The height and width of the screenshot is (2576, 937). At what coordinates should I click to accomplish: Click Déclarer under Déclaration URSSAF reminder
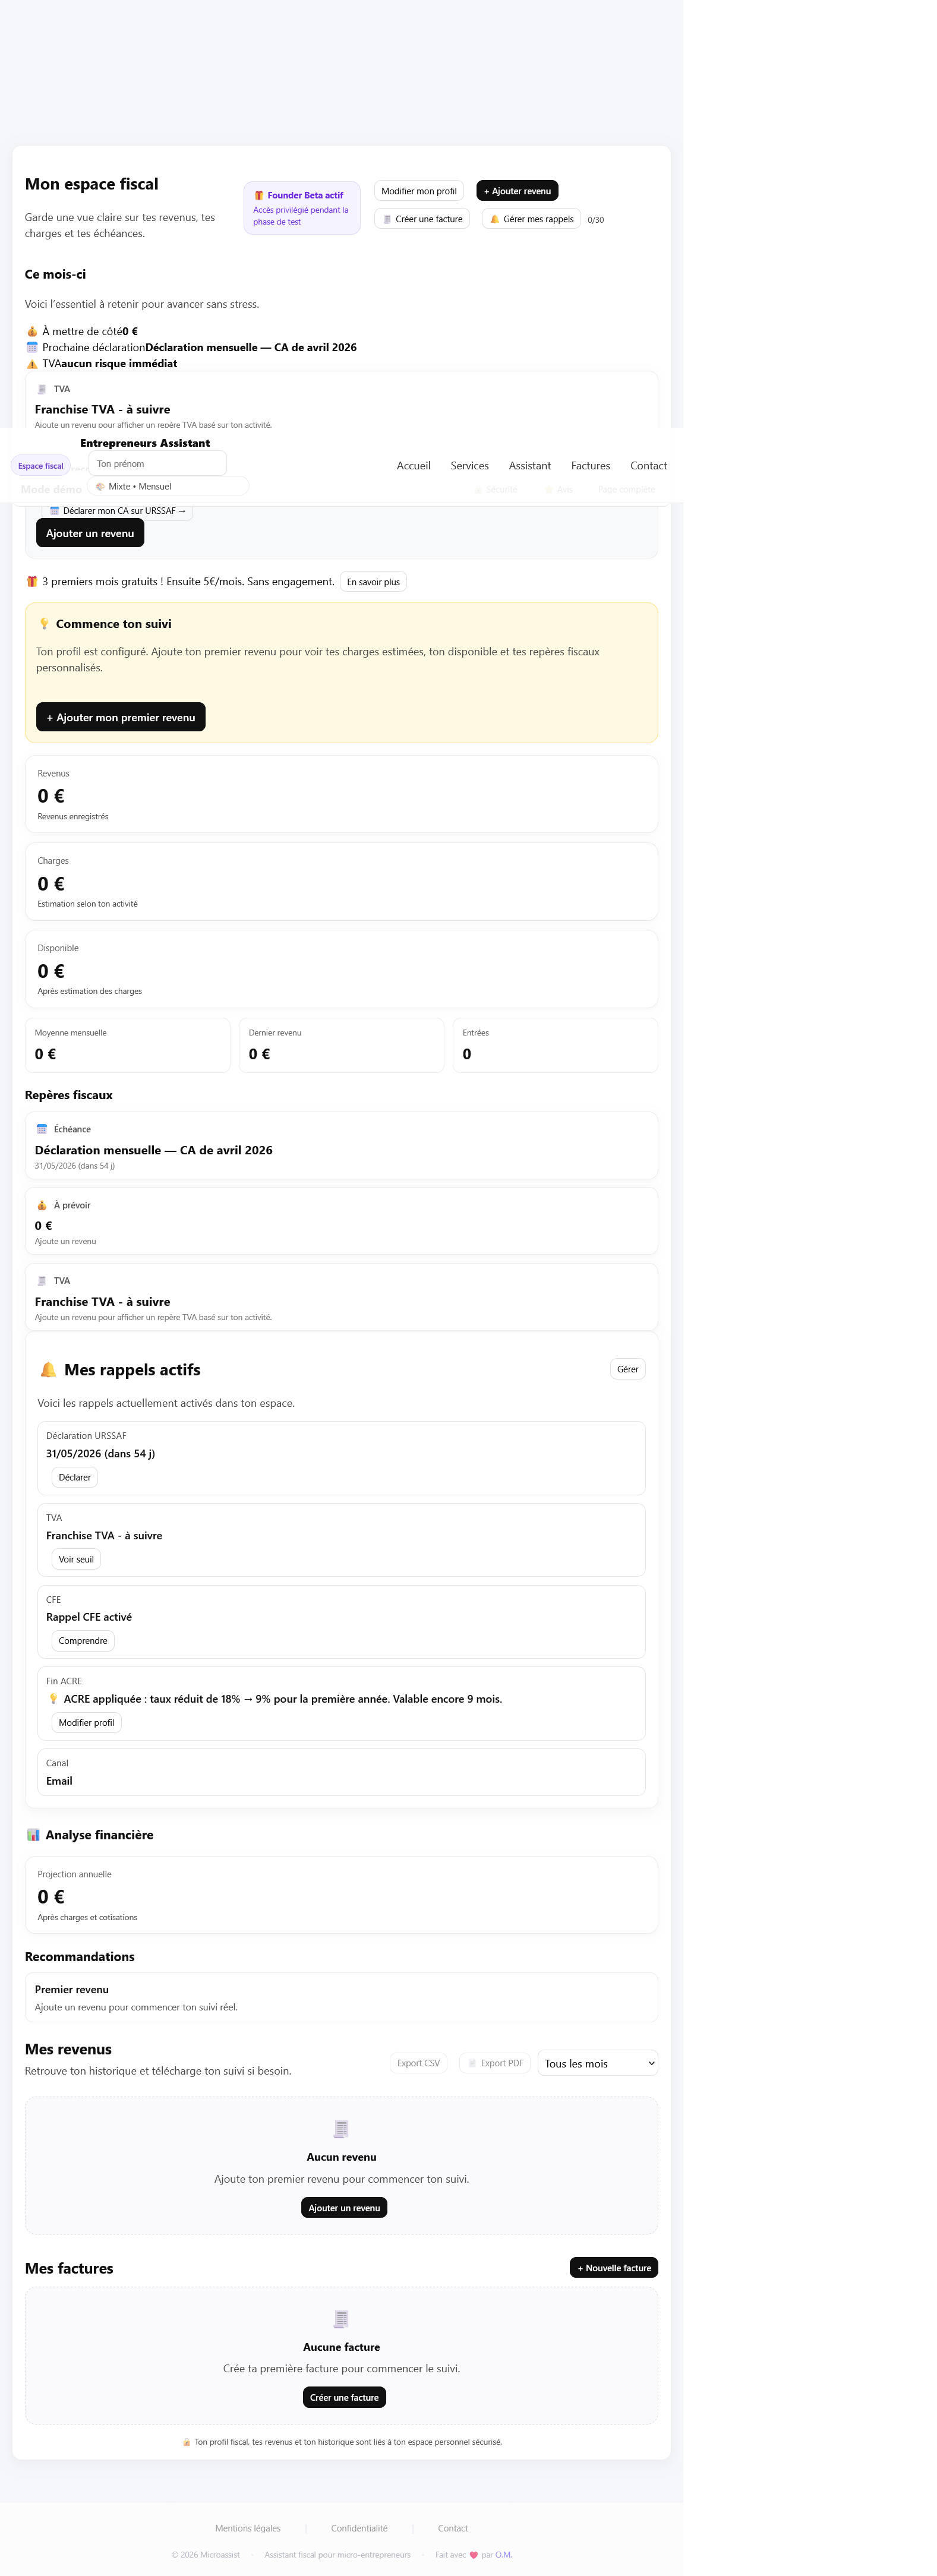(x=75, y=1478)
